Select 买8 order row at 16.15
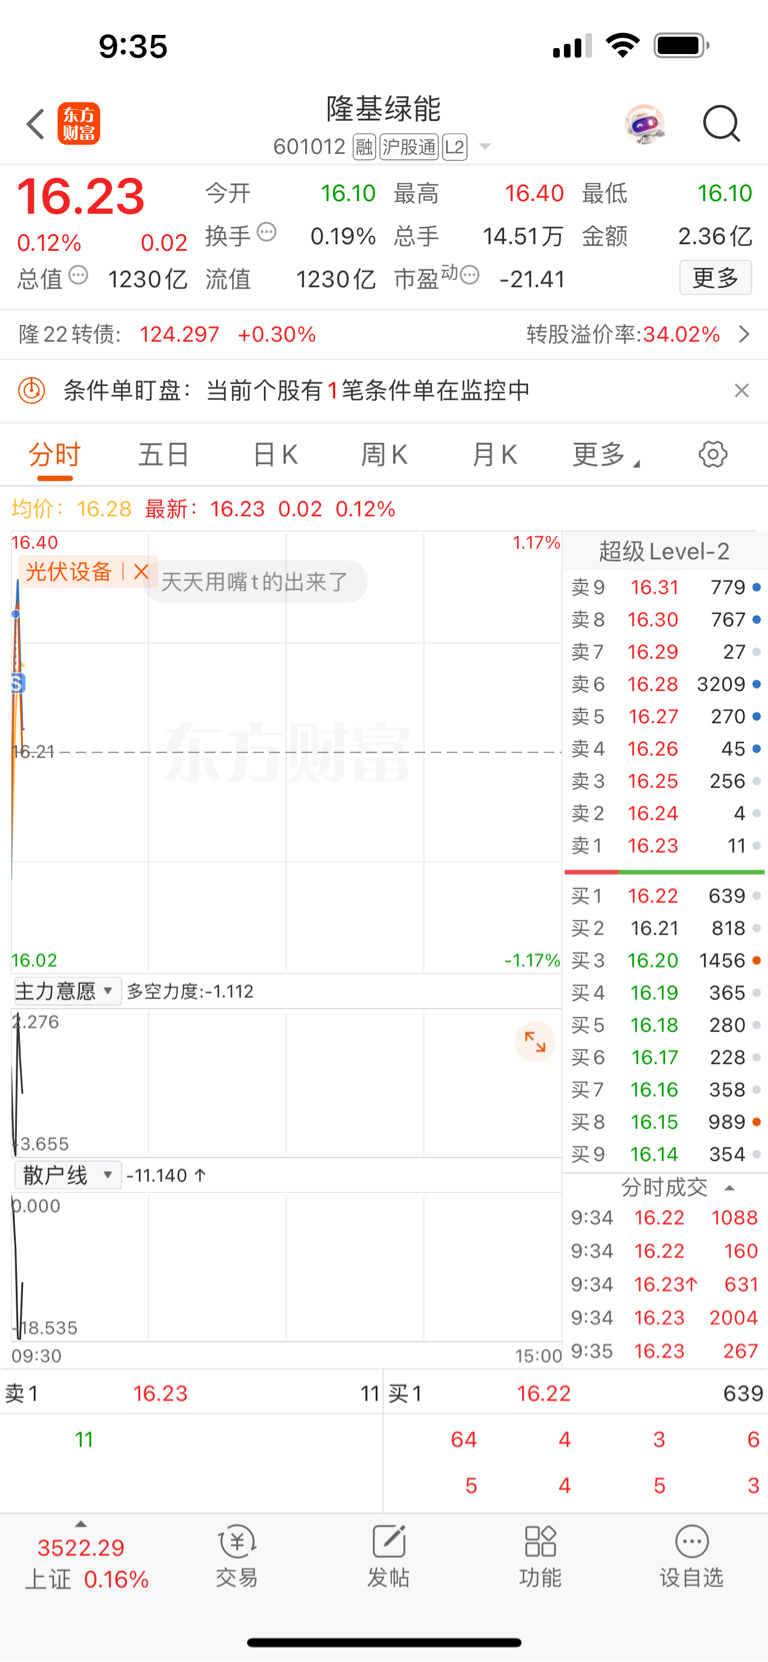The width and height of the screenshot is (768, 1662). [x=664, y=1122]
